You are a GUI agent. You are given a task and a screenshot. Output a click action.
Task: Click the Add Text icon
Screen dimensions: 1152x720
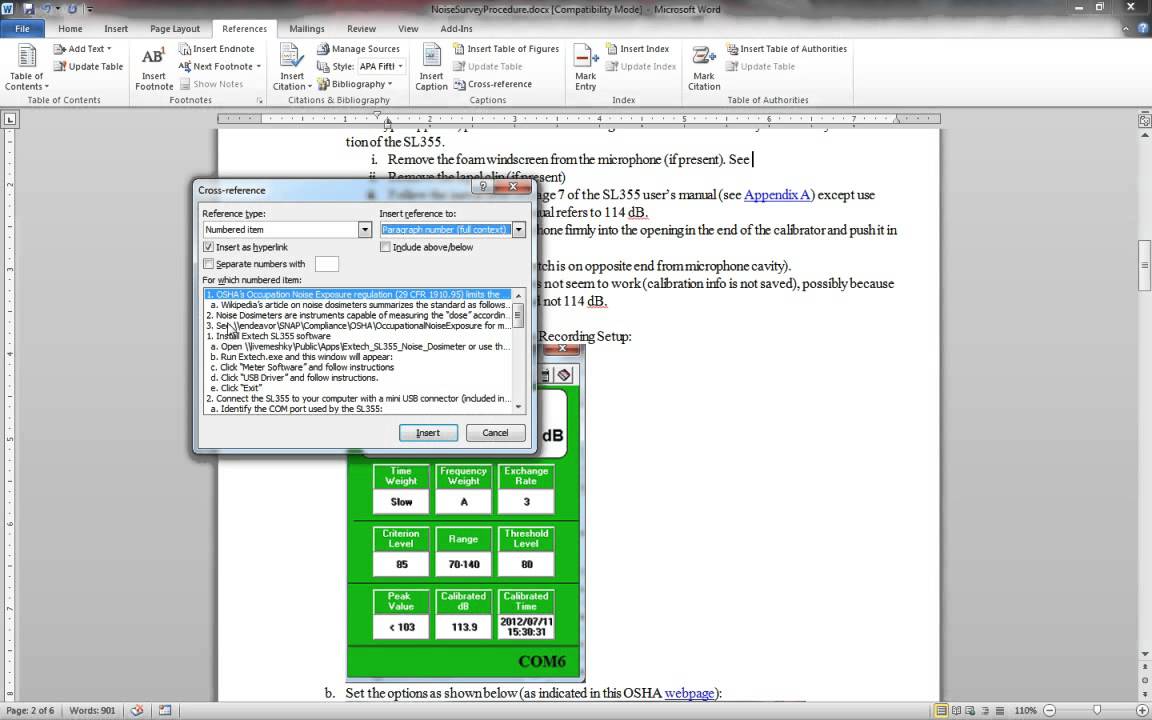pos(60,49)
